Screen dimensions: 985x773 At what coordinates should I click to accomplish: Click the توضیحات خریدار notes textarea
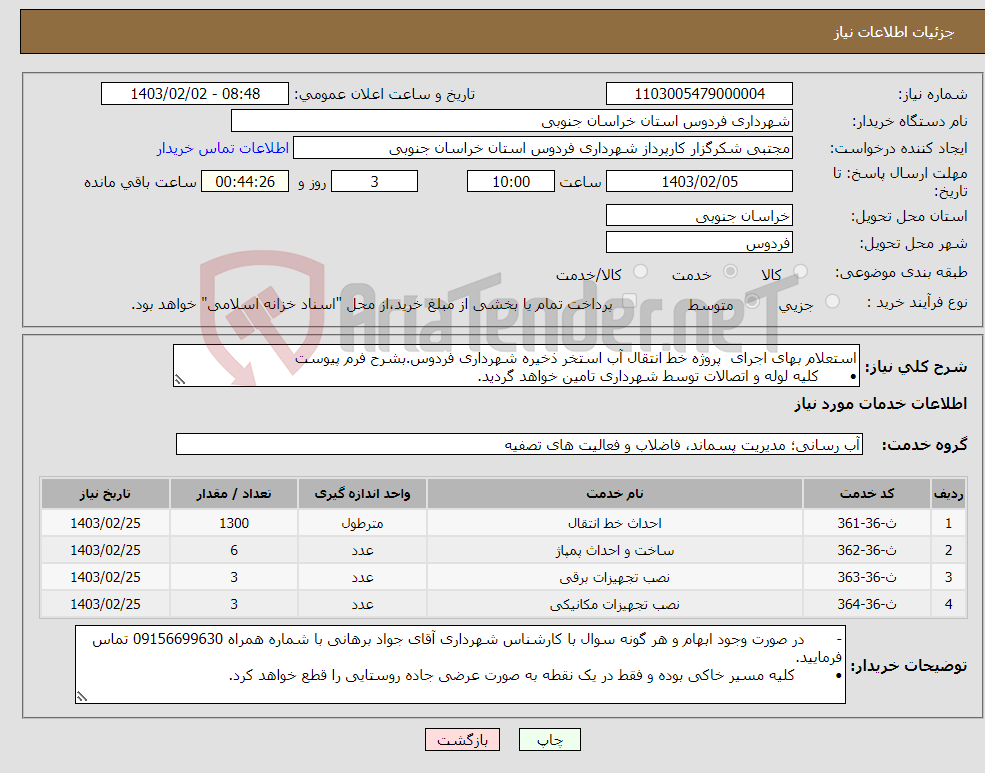[460, 664]
